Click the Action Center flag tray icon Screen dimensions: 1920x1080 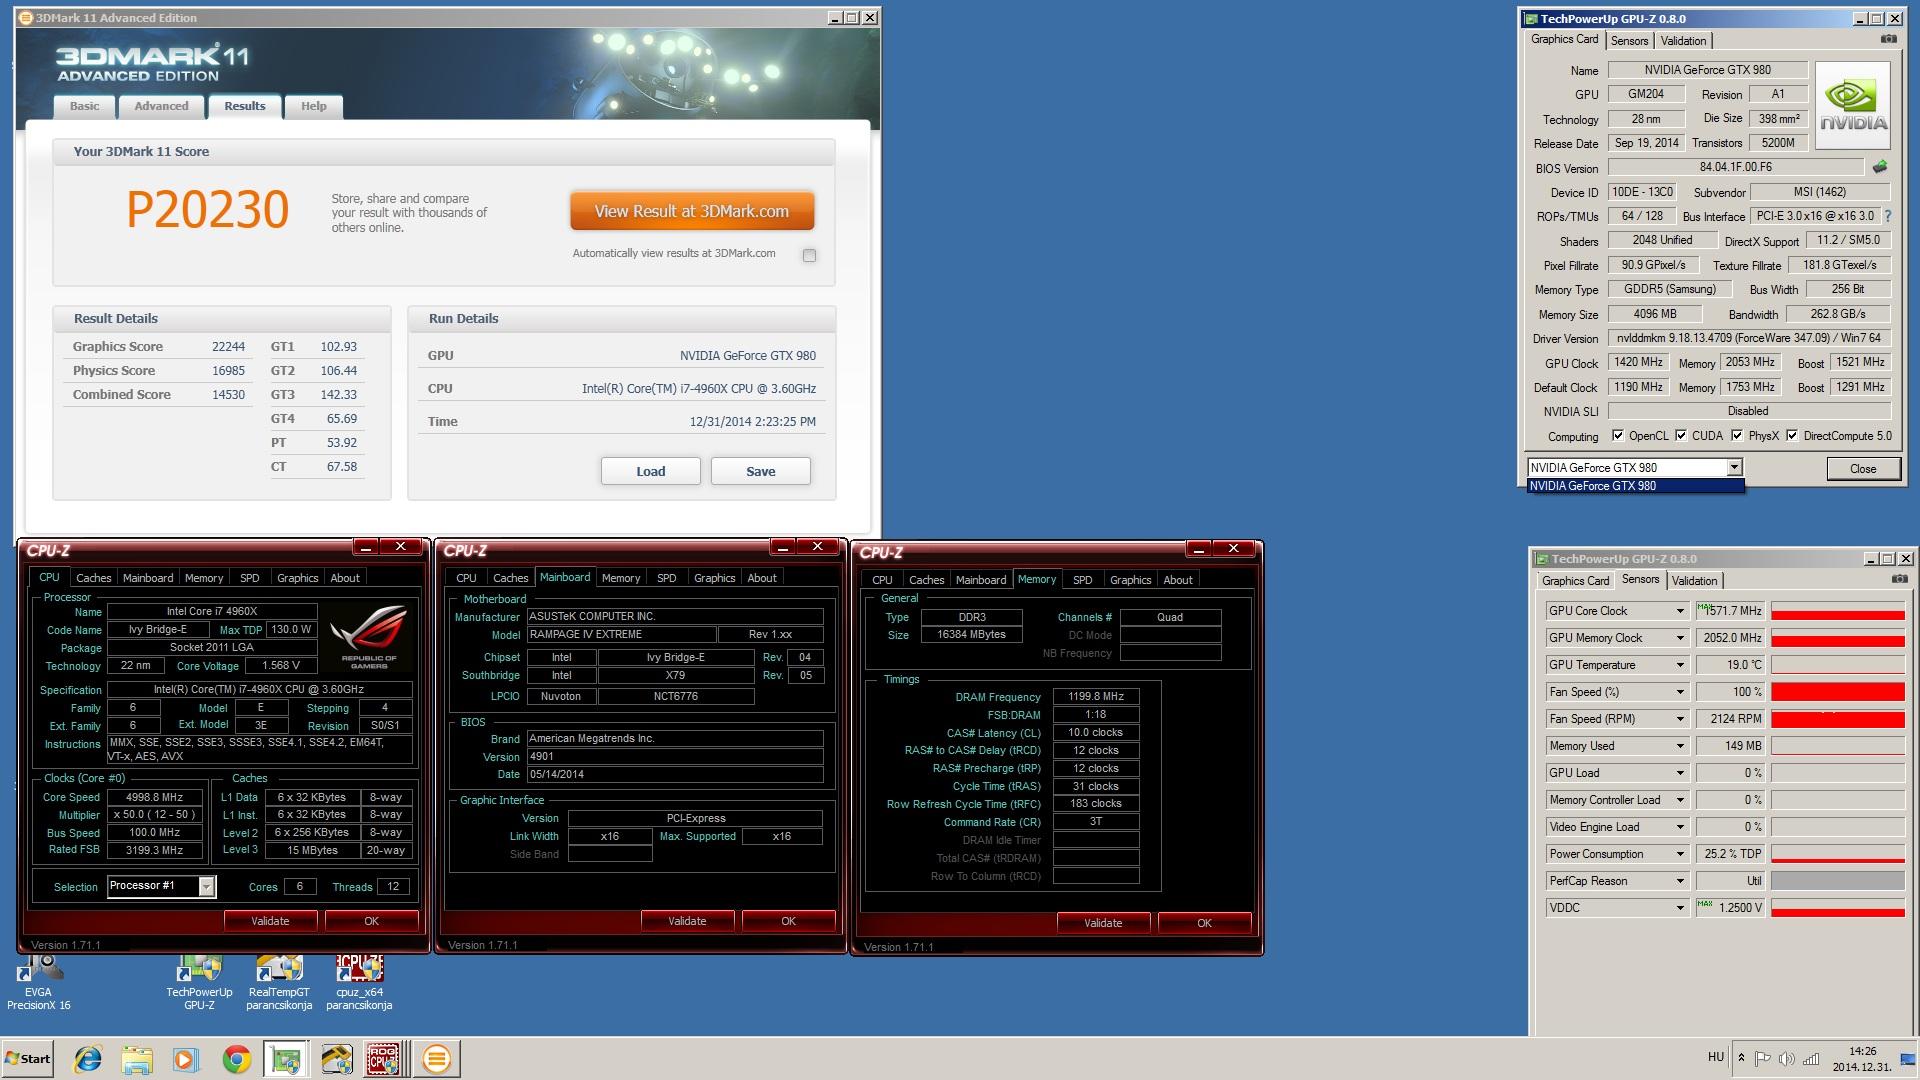pos(1763,1058)
